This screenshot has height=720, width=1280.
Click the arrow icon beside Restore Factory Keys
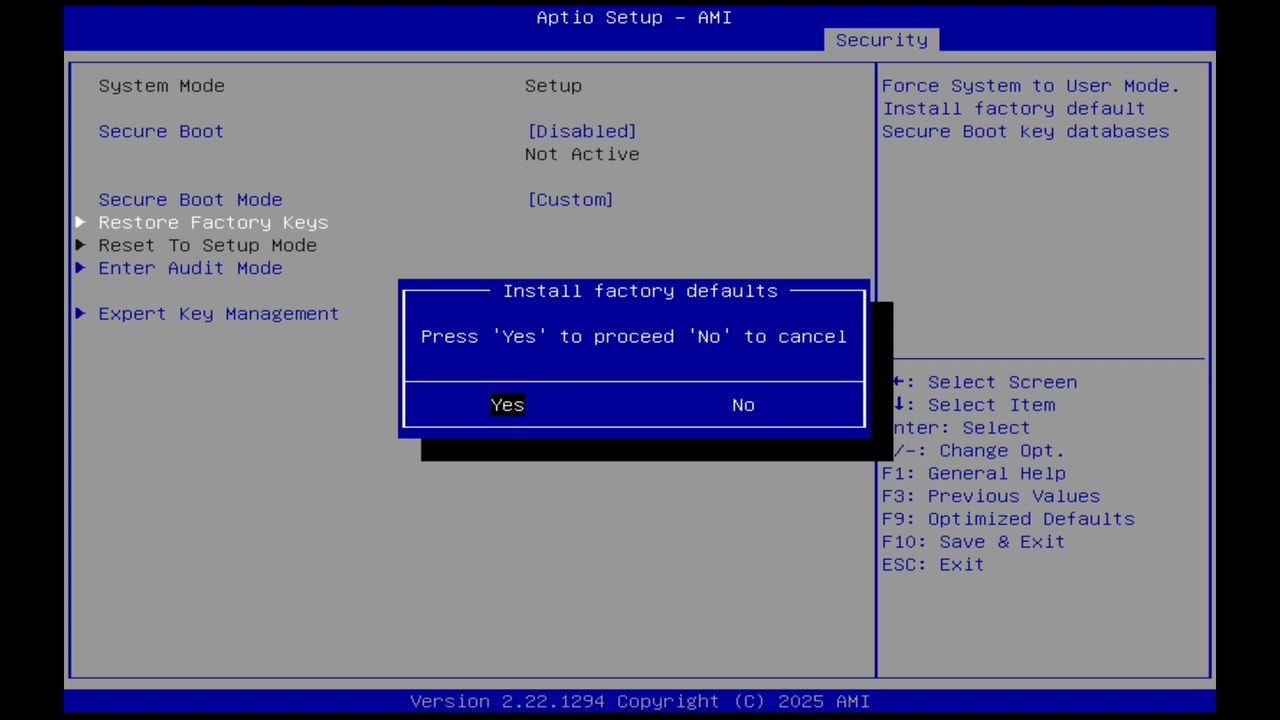(80, 222)
